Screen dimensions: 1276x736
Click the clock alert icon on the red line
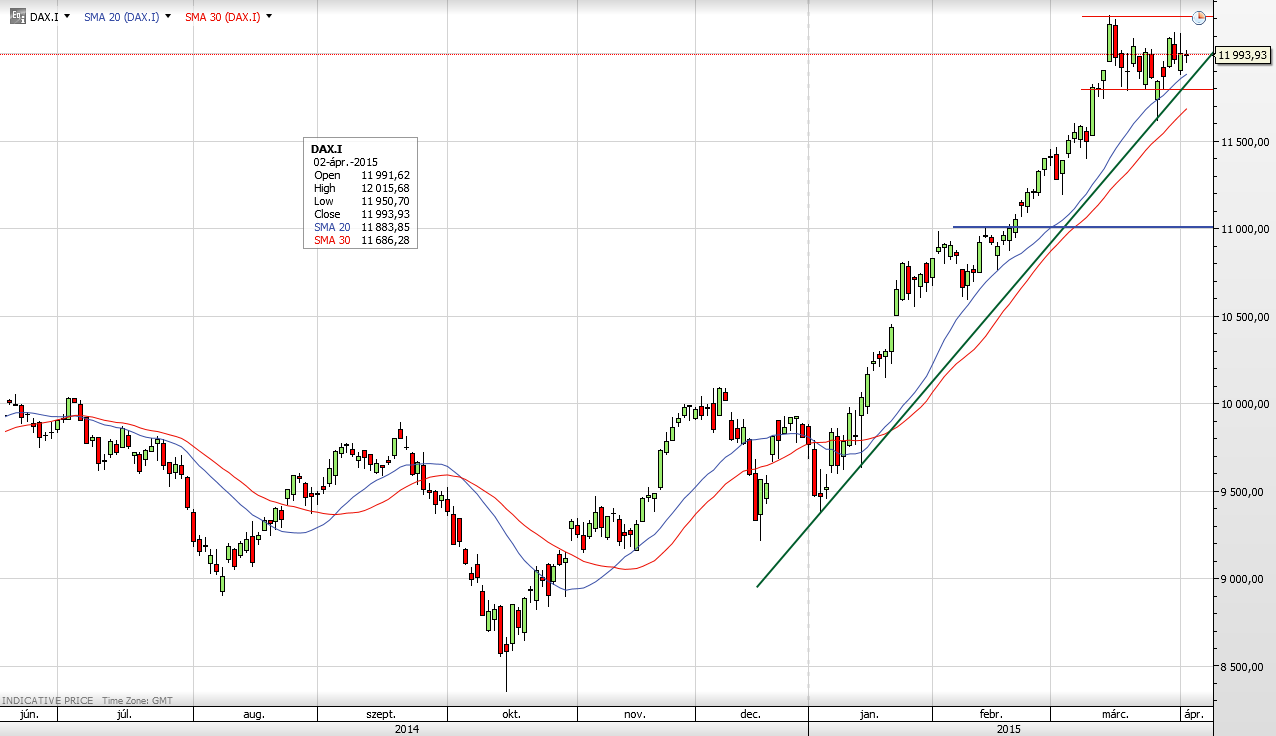pyautogui.click(x=1199, y=17)
